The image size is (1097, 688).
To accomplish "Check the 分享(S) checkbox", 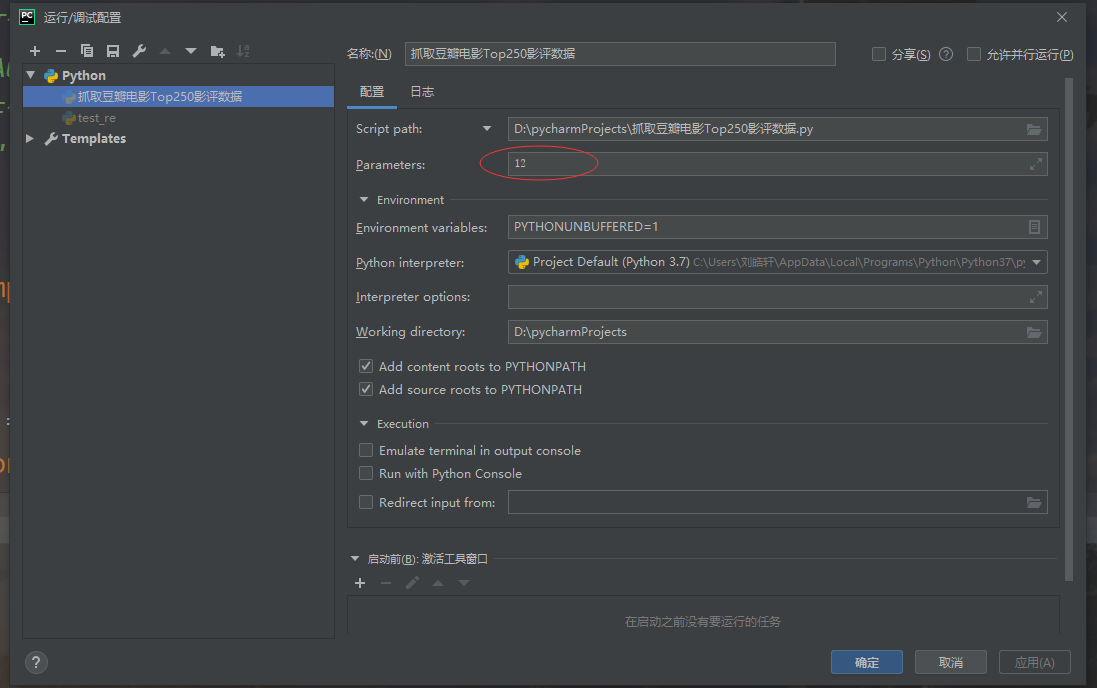I will click(878, 54).
